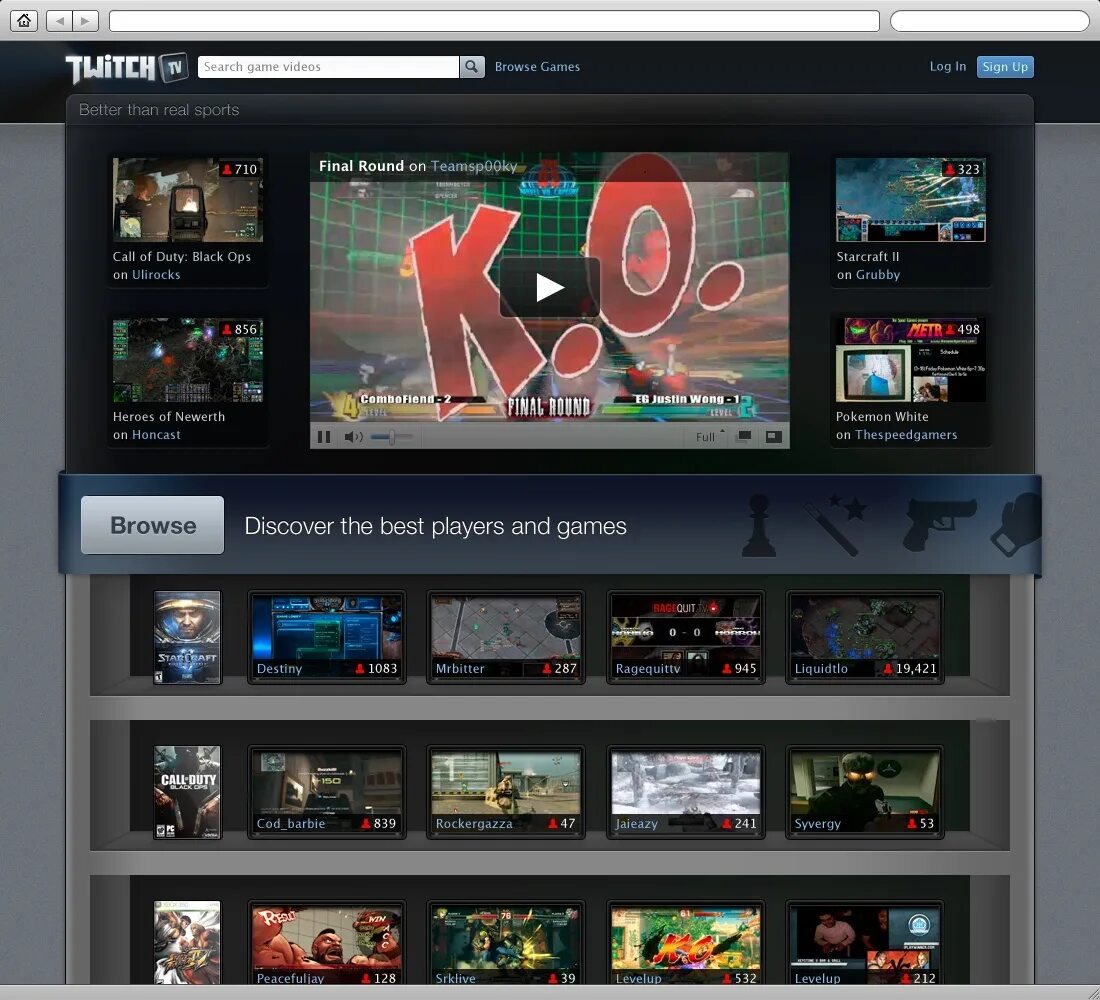Go forward with the browser forward arrow
Image resolution: width=1100 pixels, height=1000 pixels.
pyautogui.click(x=86, y=21)
